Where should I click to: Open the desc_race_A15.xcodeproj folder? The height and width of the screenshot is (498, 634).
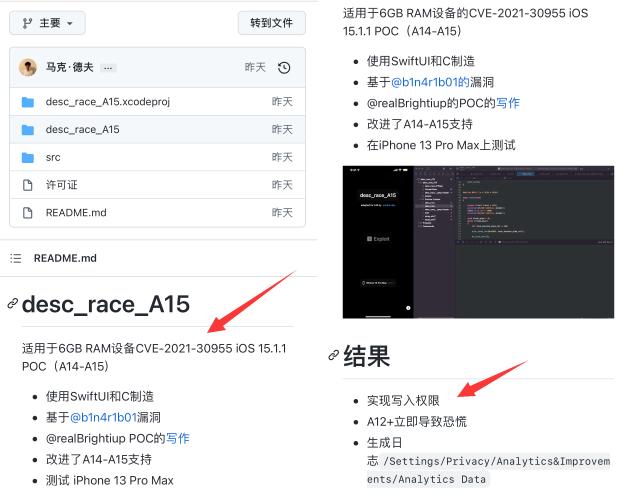click(x=108, y=102)
